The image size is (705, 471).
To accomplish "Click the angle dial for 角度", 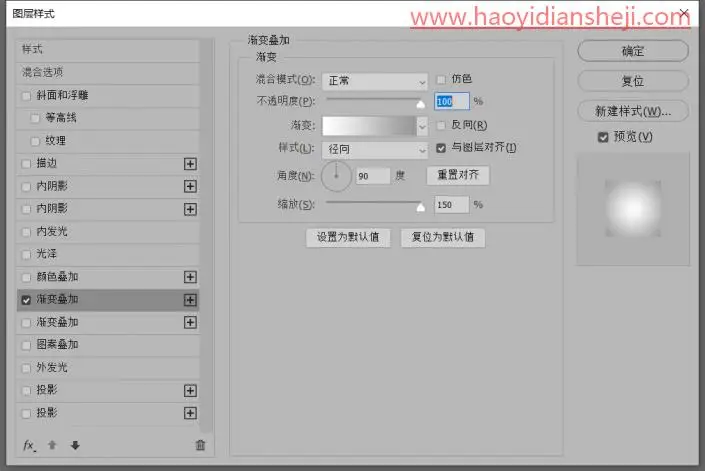I will click(x=336, y=176).
